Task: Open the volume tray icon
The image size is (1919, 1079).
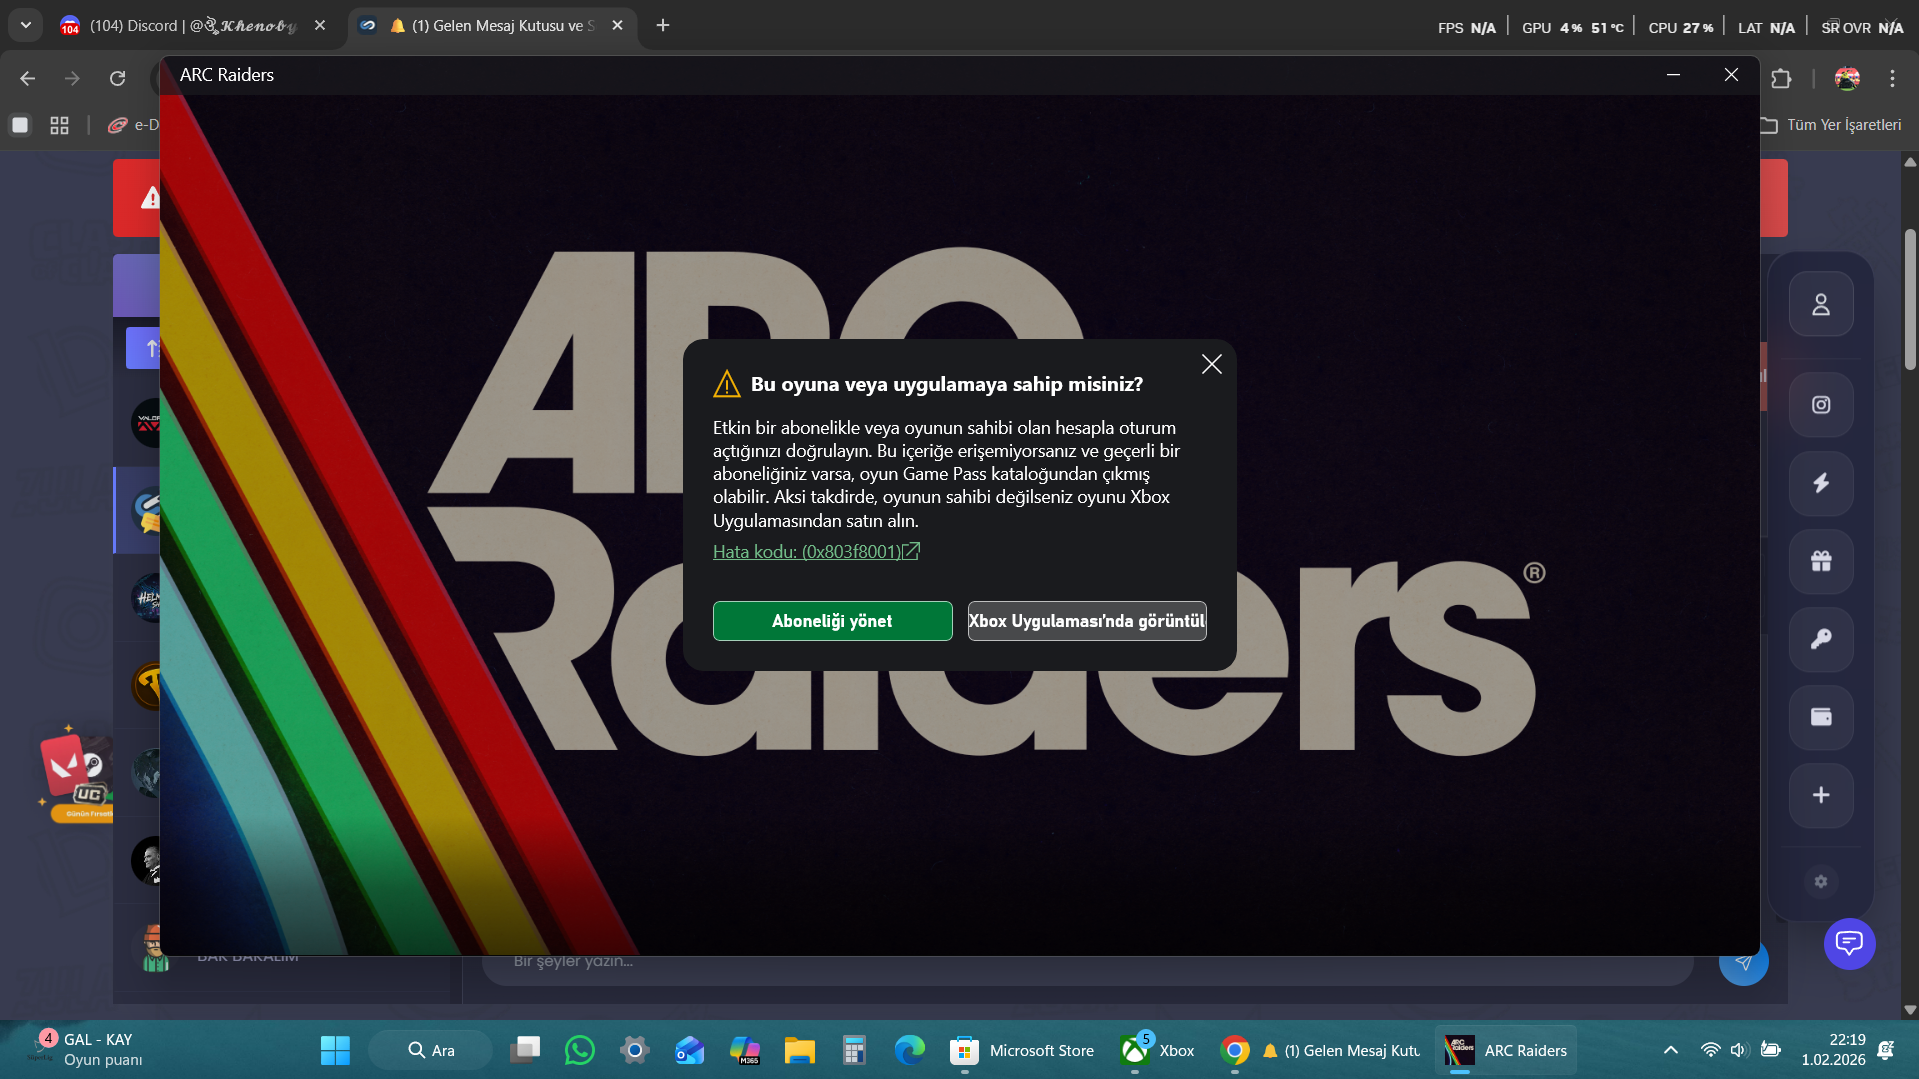Action: tap(1739, 1050)
